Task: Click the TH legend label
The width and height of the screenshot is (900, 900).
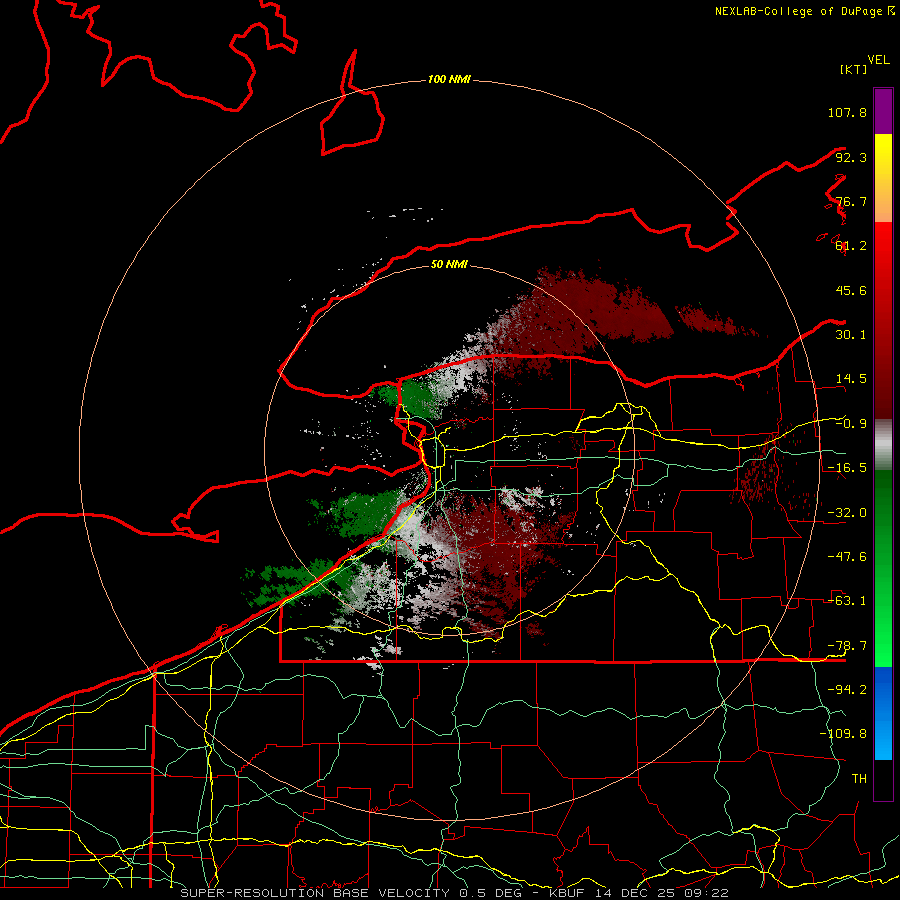Action: point(859,779)
